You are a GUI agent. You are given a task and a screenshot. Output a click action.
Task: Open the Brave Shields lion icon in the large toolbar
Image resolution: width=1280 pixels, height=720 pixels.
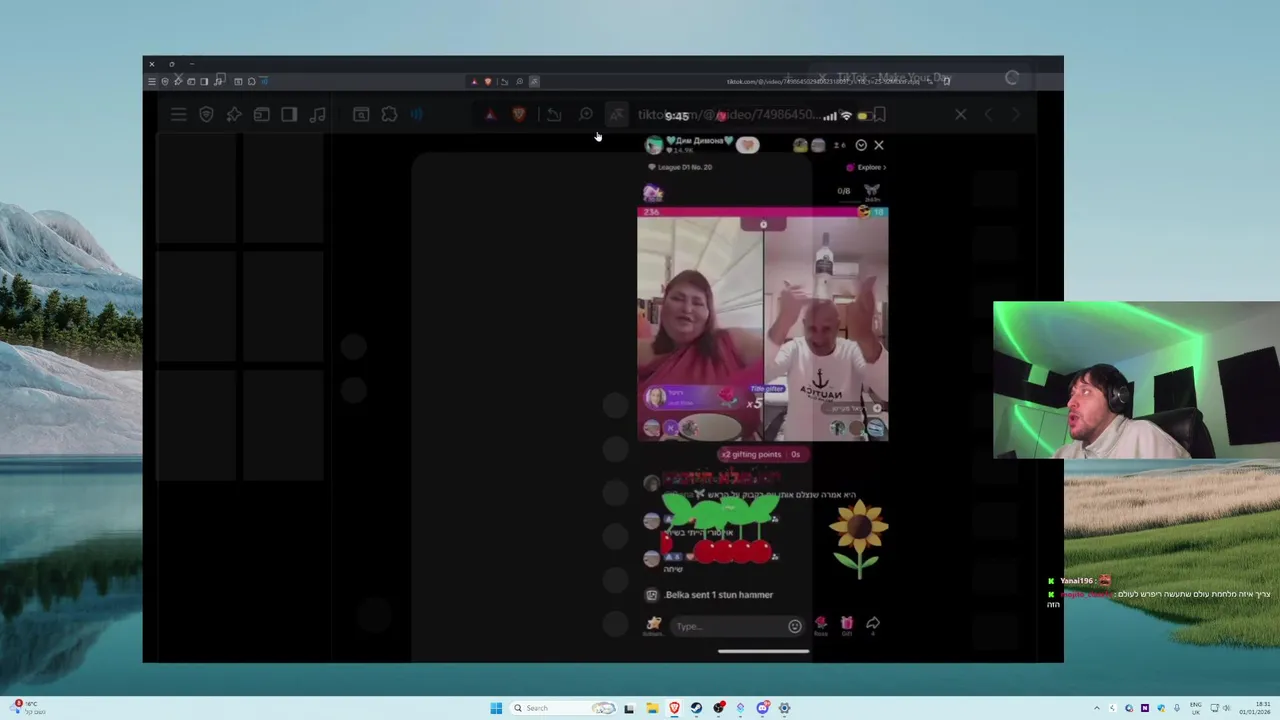[519, 115]
